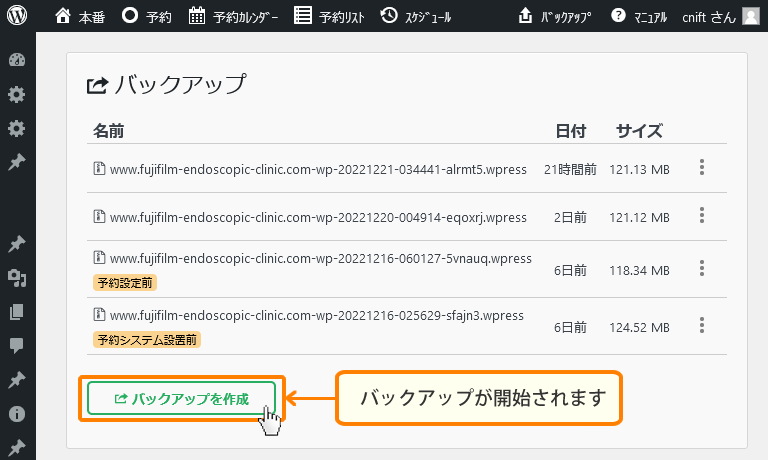Open スケジュール from the top bar

pos(415,16)
